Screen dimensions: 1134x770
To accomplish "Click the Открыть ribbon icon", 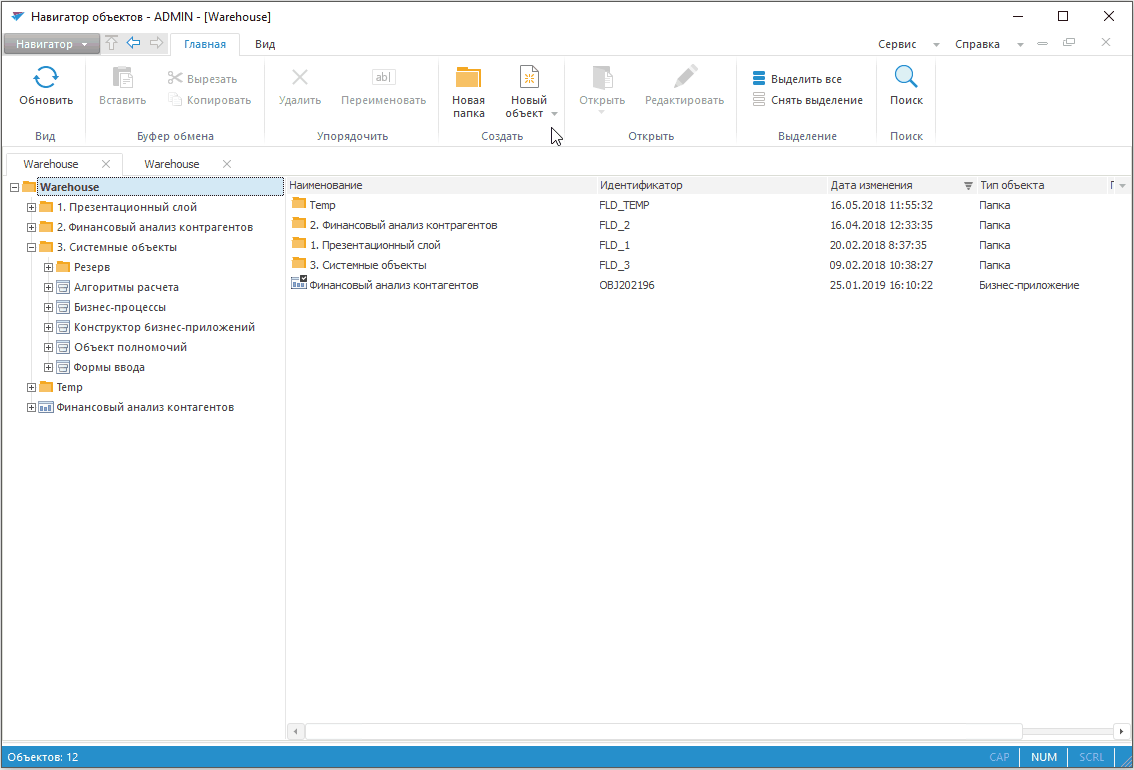I will (602, 77).
